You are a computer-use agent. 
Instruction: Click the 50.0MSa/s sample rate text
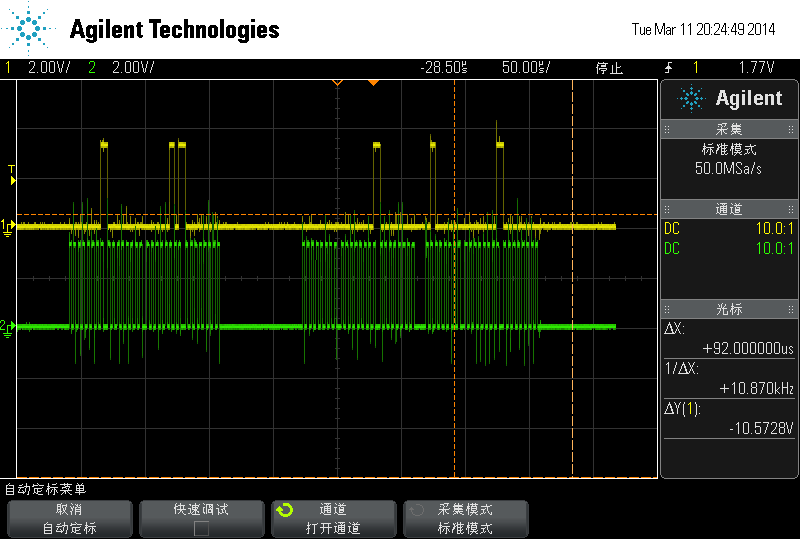[728, 168]
